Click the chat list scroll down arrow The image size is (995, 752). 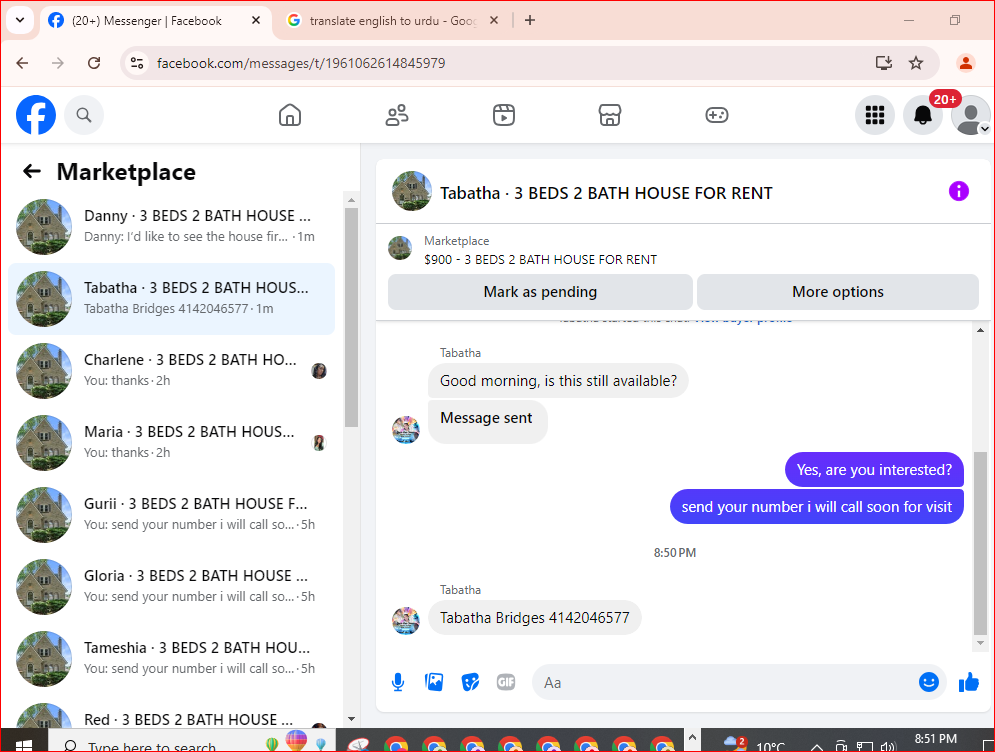pos(352,719)
